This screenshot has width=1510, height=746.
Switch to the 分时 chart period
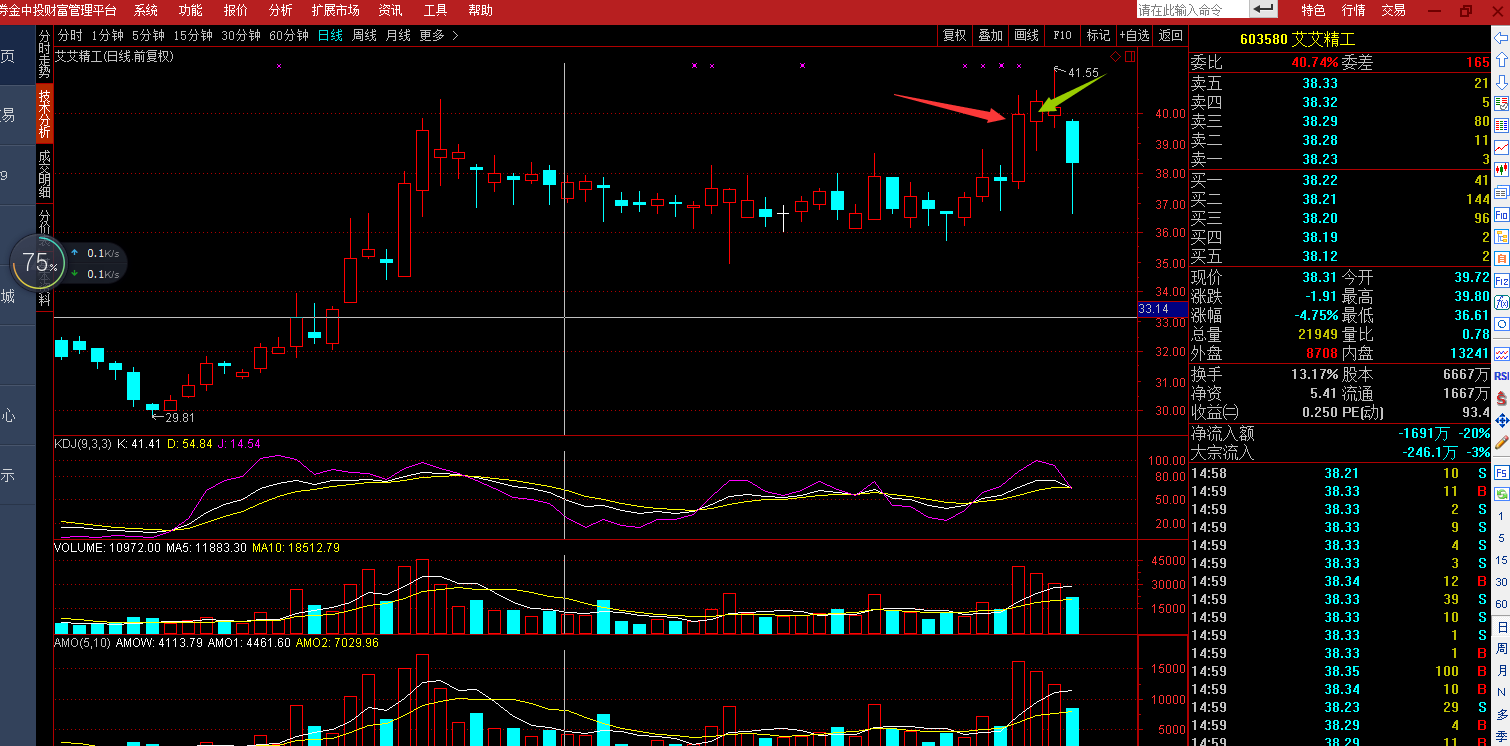[x=70, y=35]
